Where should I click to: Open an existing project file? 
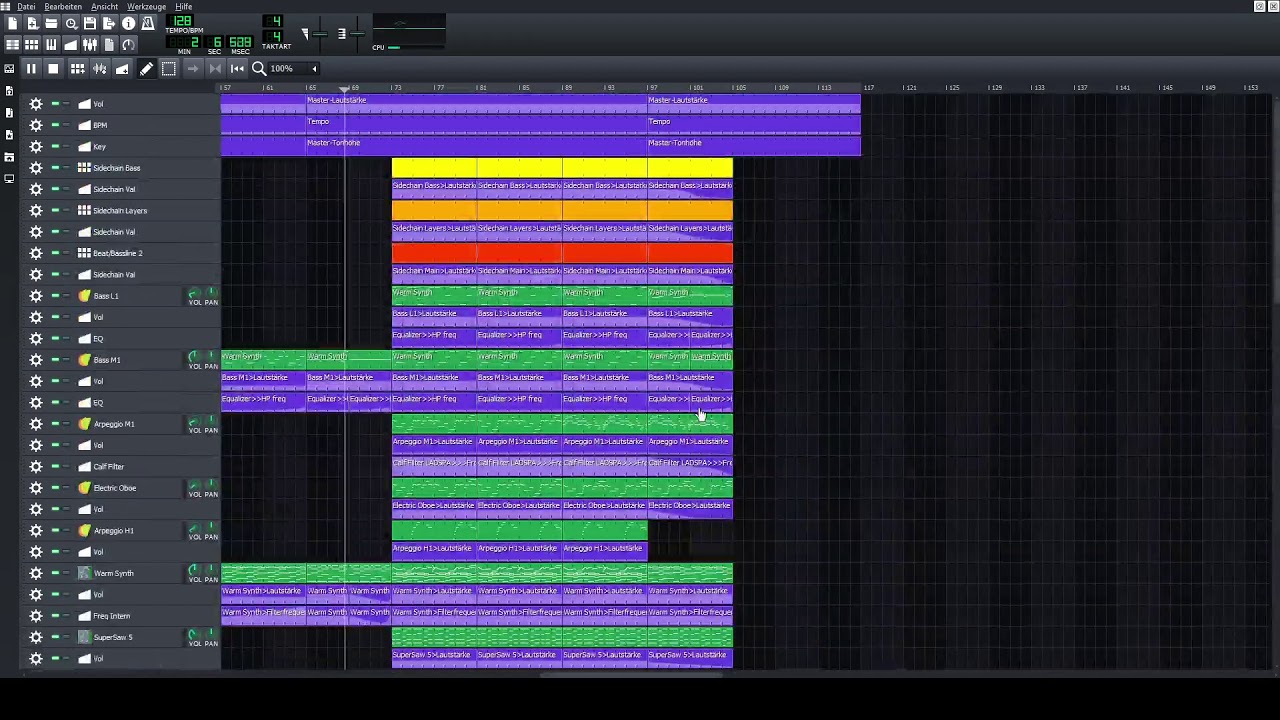(51, 23)
